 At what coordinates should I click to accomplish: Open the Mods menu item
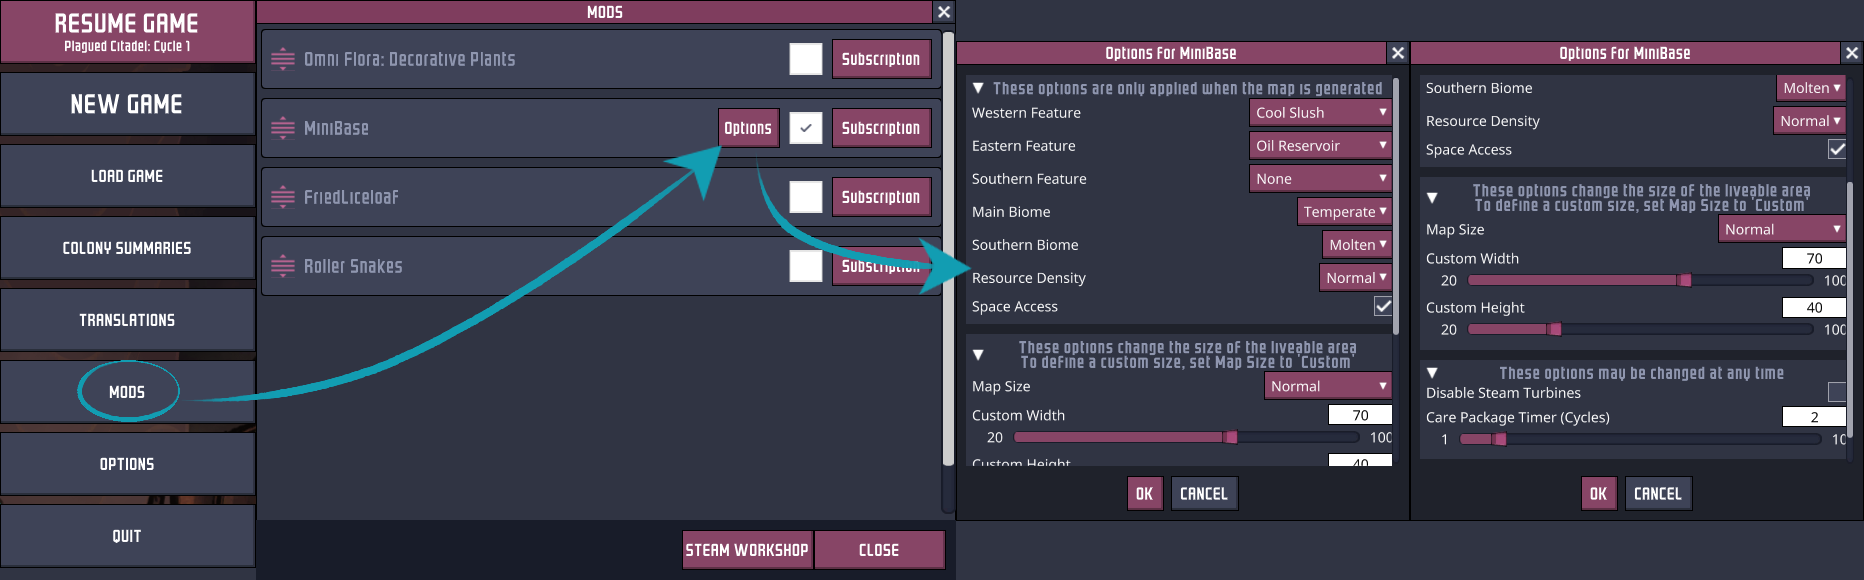point(127,392)
